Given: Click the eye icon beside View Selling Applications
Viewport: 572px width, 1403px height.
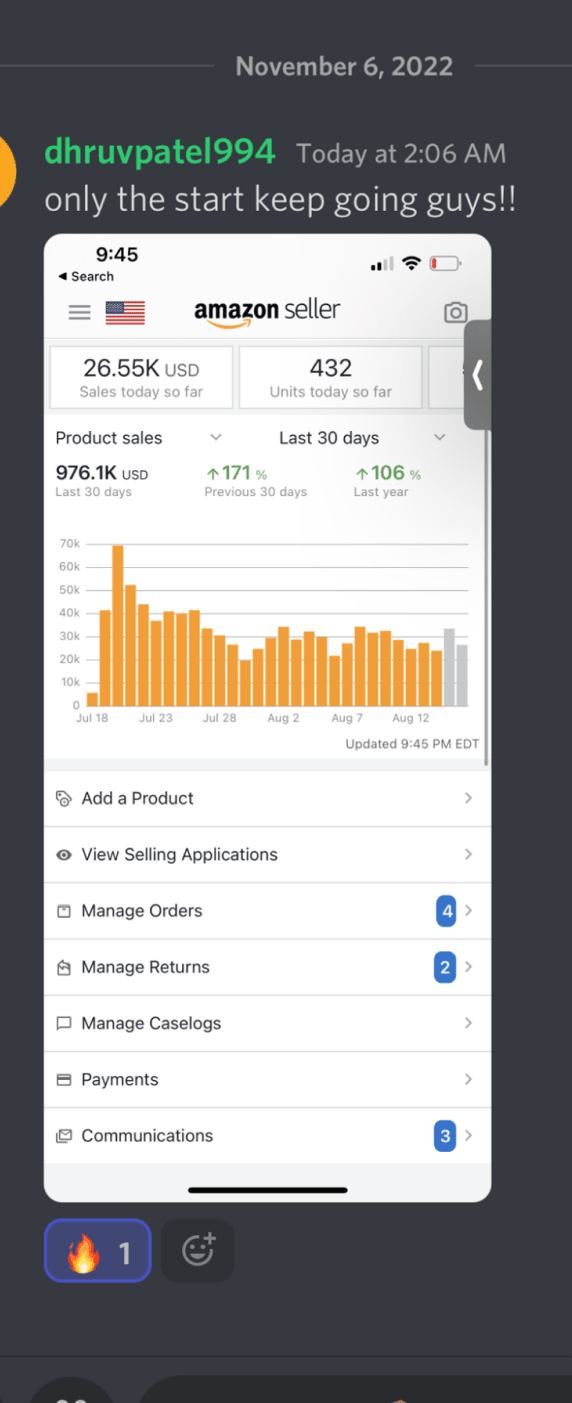Looking at the screenshot, I should [64, 855].
